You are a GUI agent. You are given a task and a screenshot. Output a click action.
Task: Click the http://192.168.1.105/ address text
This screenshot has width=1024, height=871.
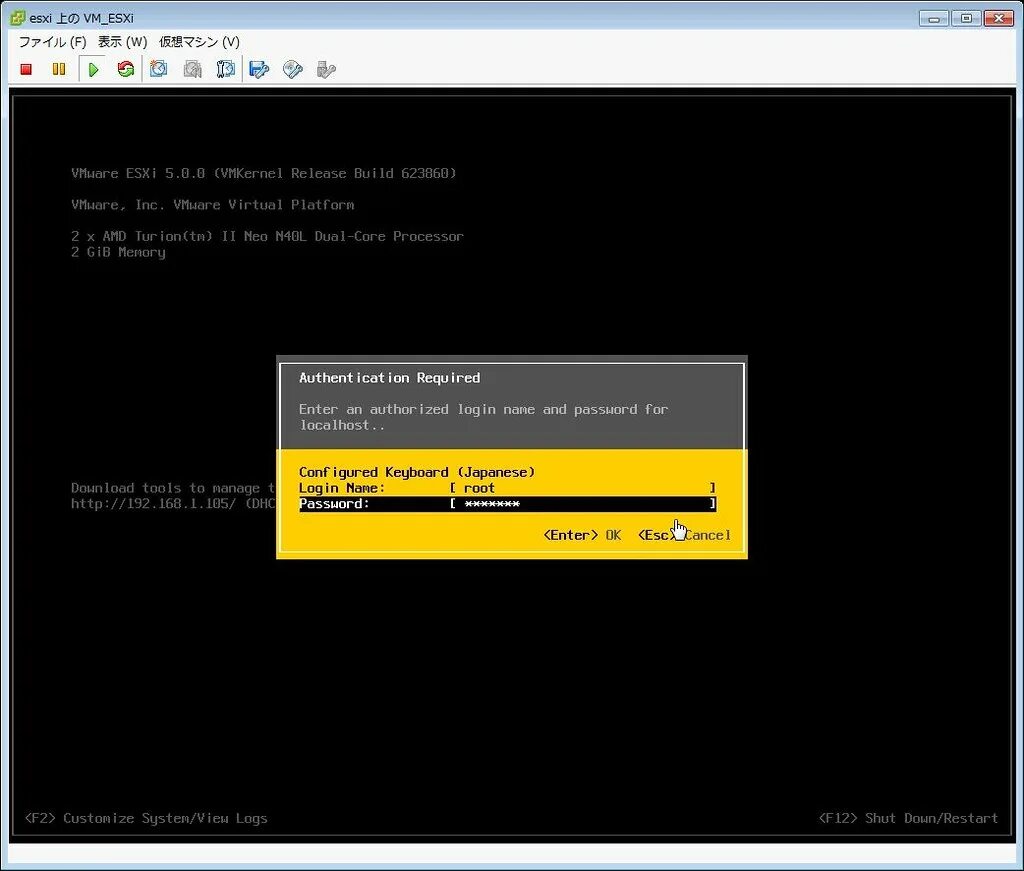(x=153, y=504)
